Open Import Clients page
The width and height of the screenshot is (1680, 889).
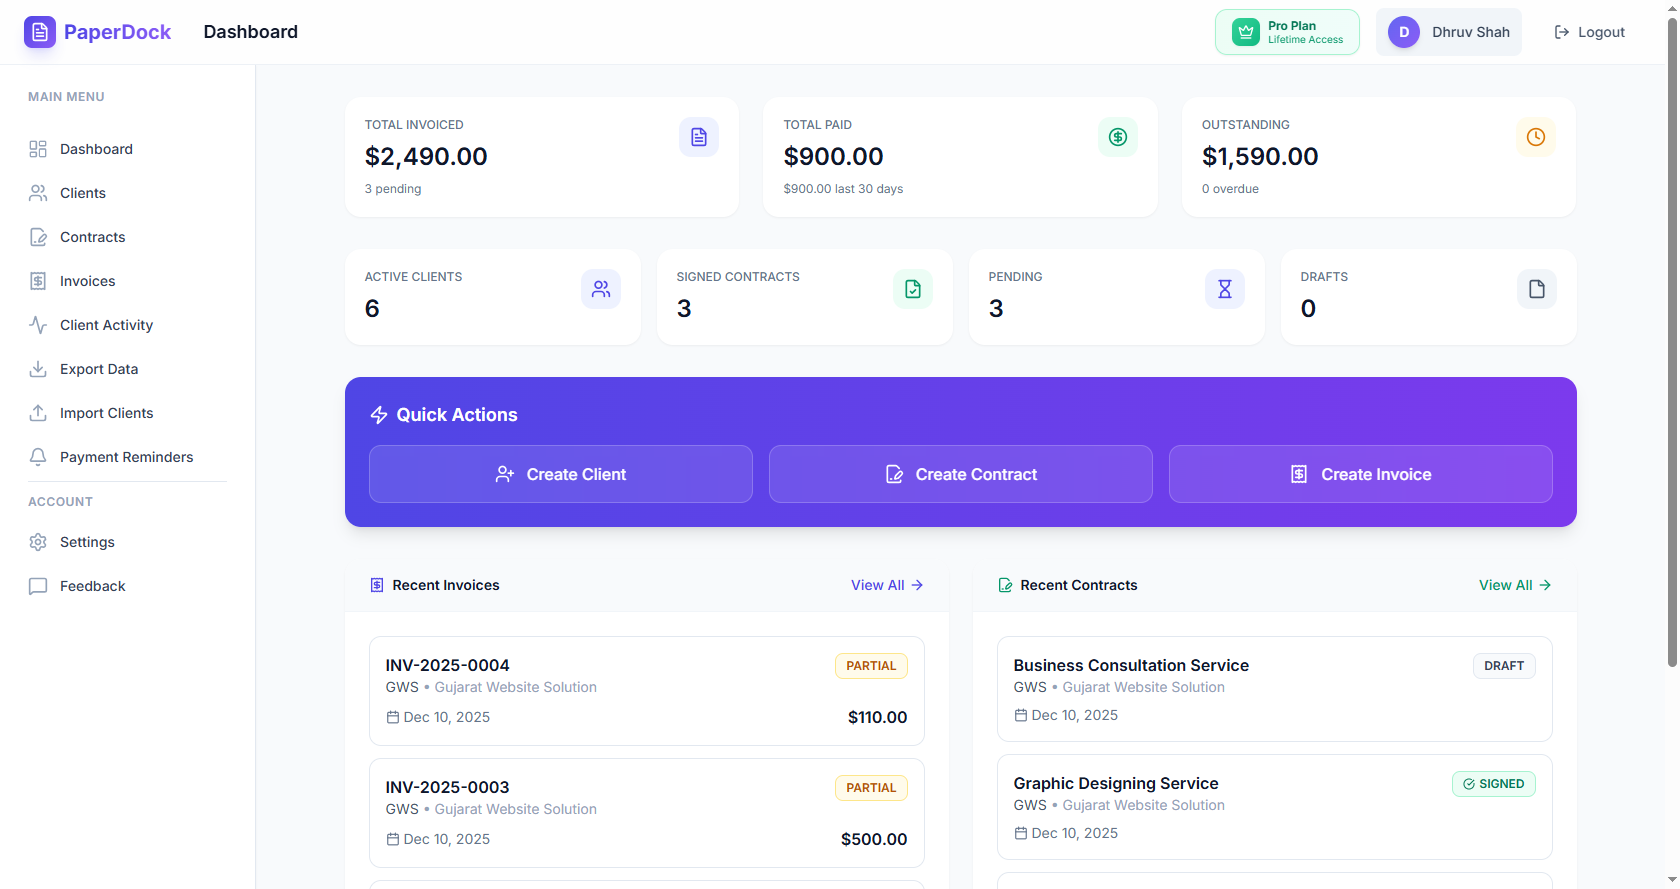click(x=128, y=413)
